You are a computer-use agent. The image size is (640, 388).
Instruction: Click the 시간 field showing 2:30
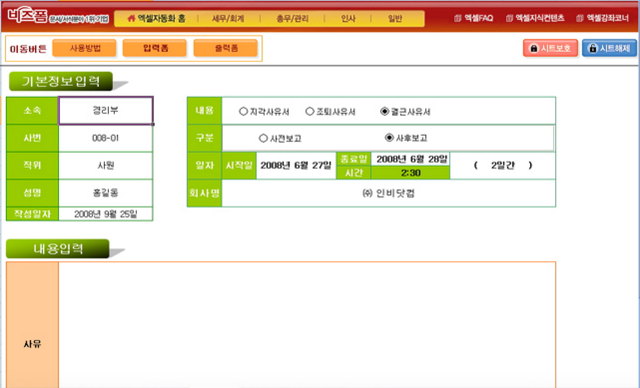tap(411, 173)
